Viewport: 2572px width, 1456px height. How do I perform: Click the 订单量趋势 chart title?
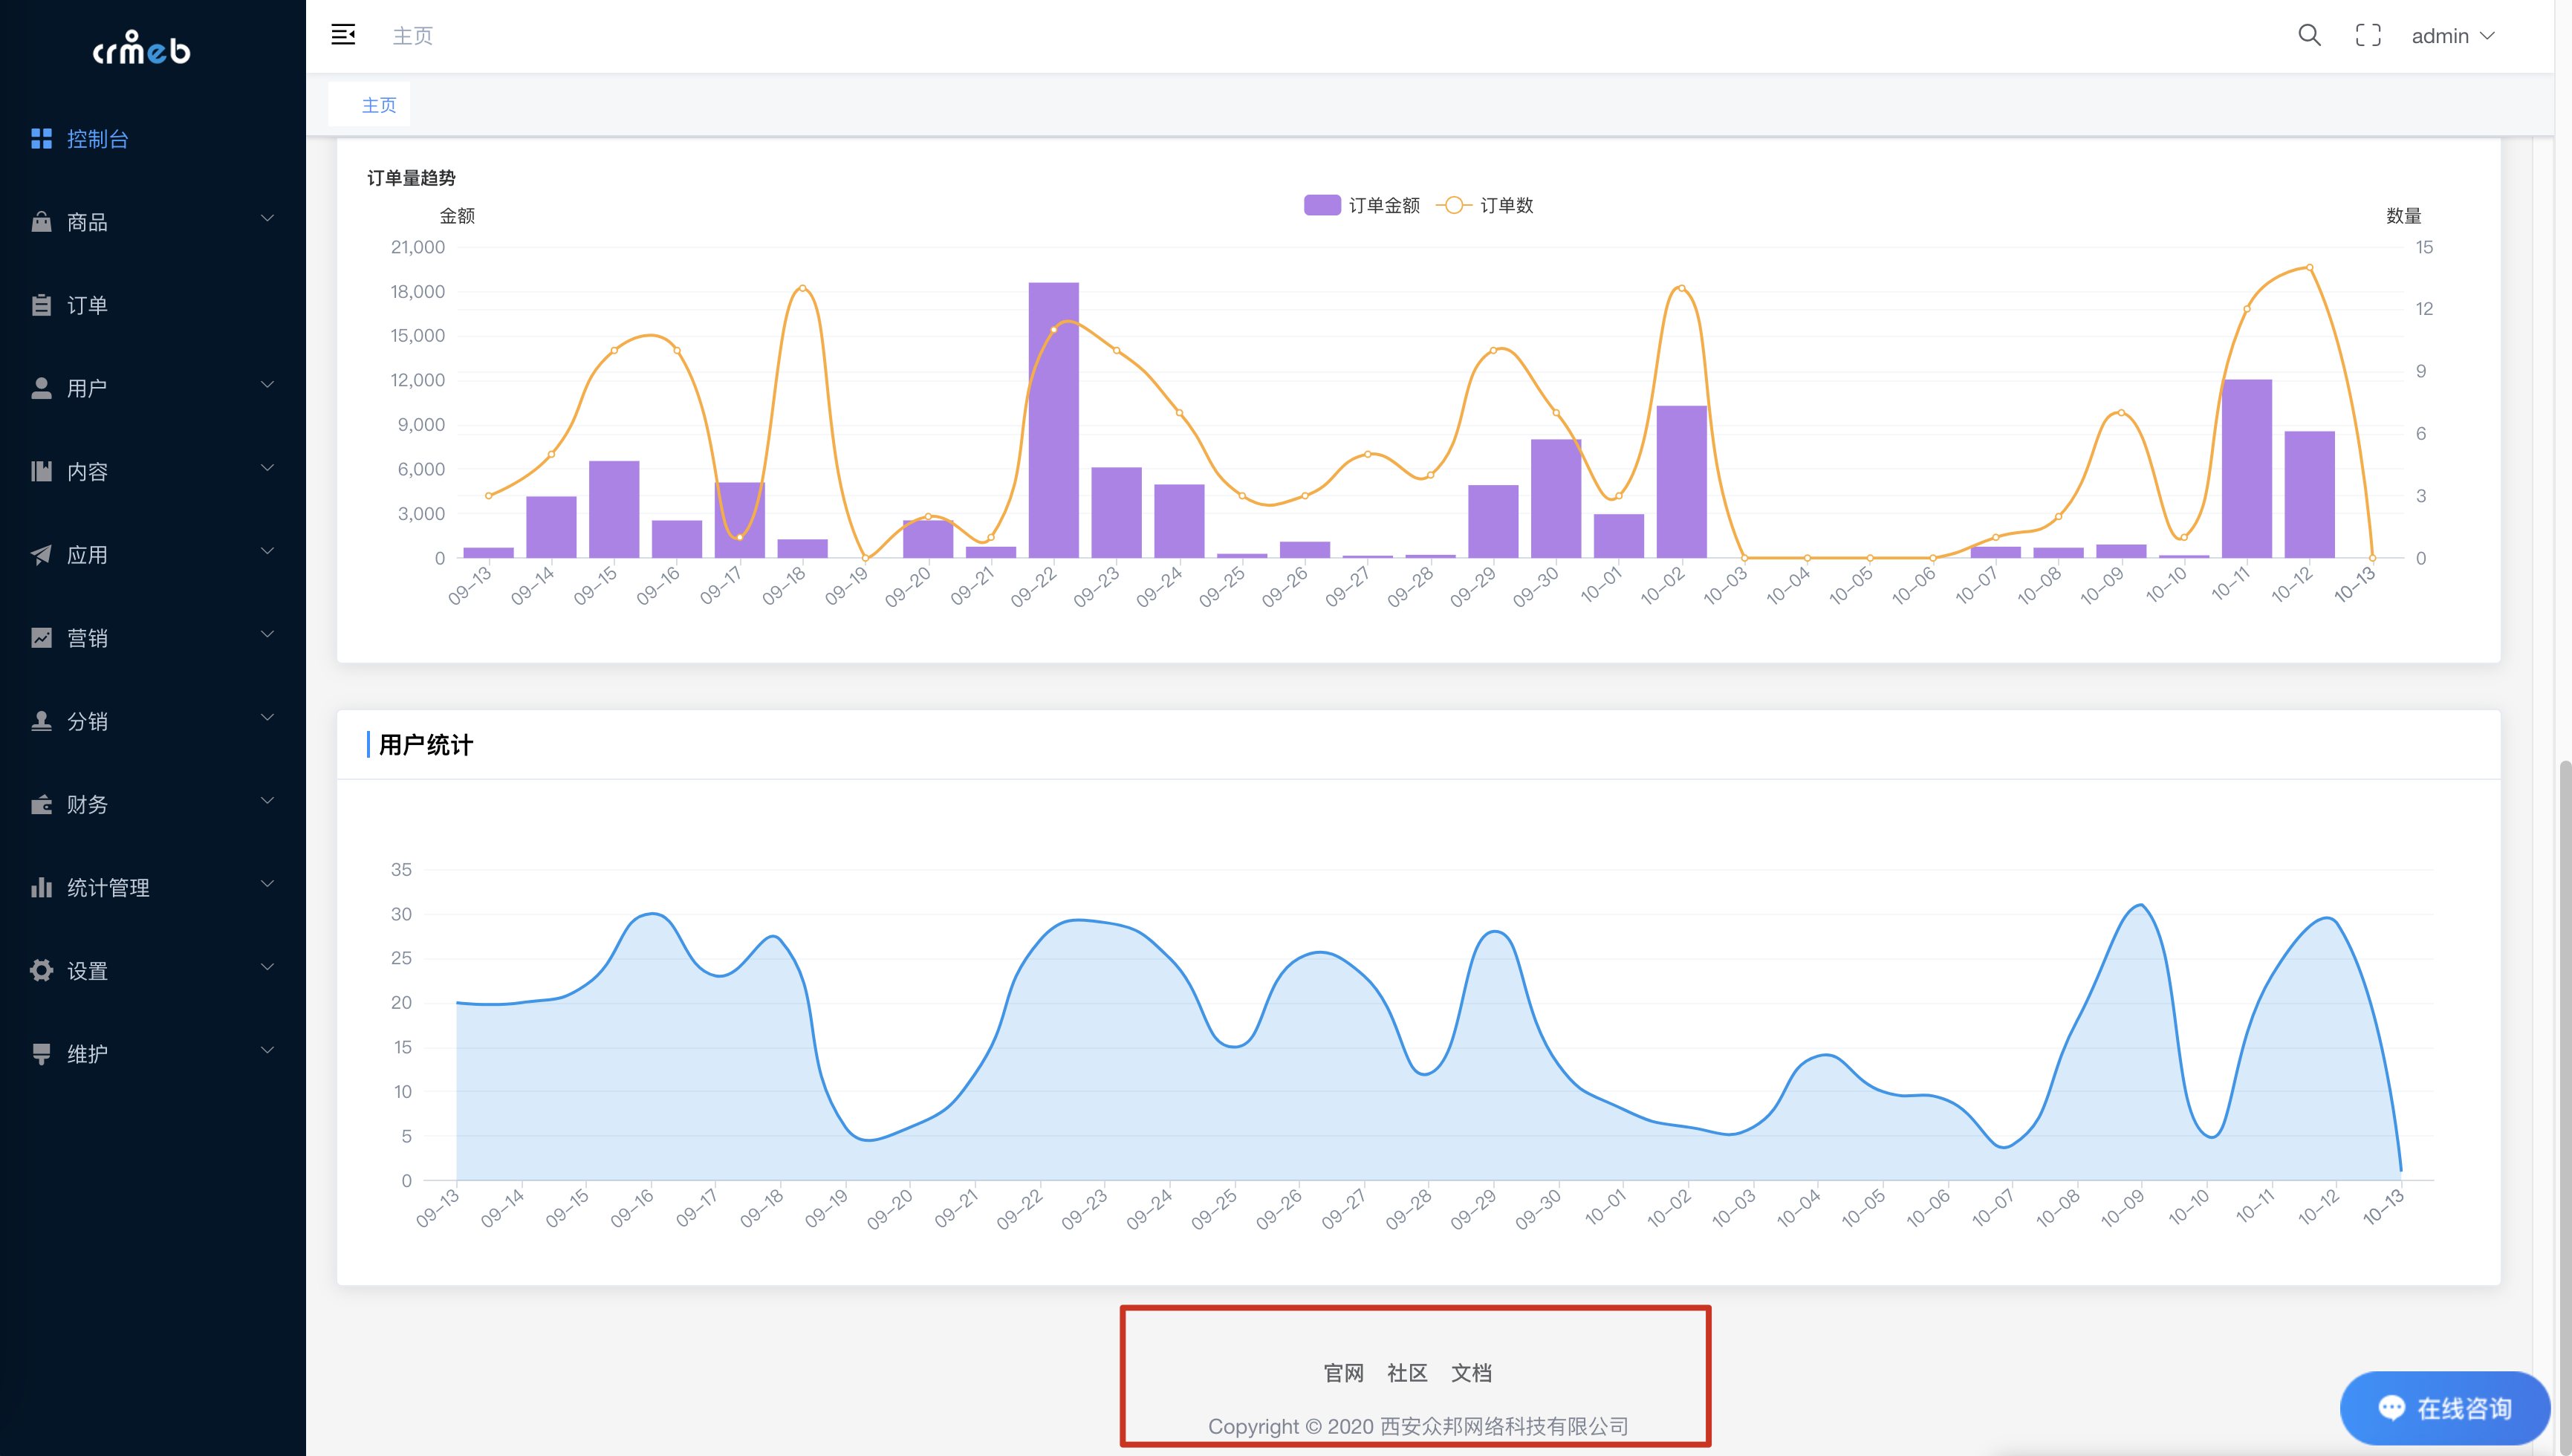point(411,178)
